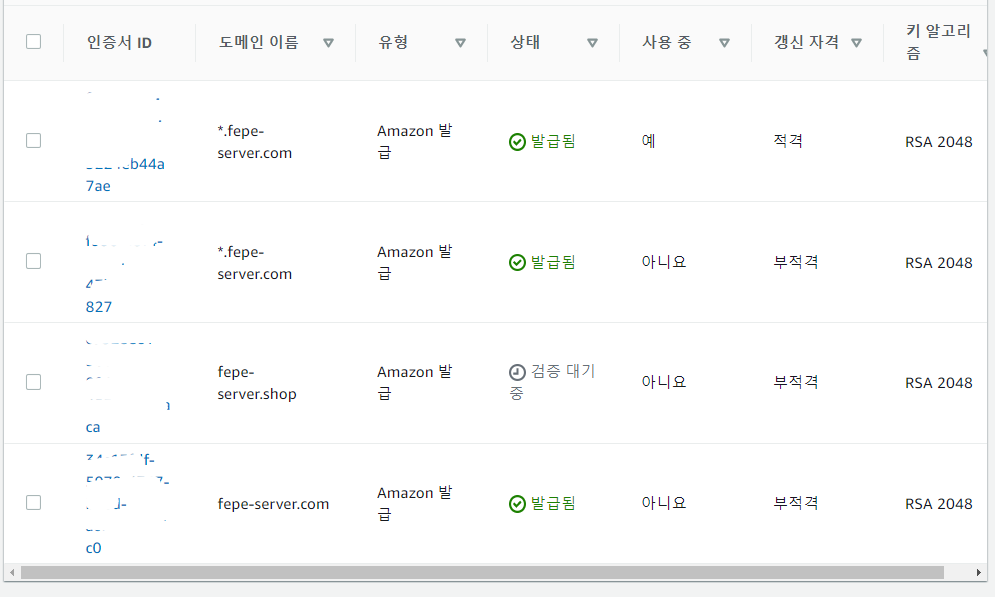Select the certificate row ending in 7ae
995x597 pixels.
pyautogui.click(x=34, y=140)
